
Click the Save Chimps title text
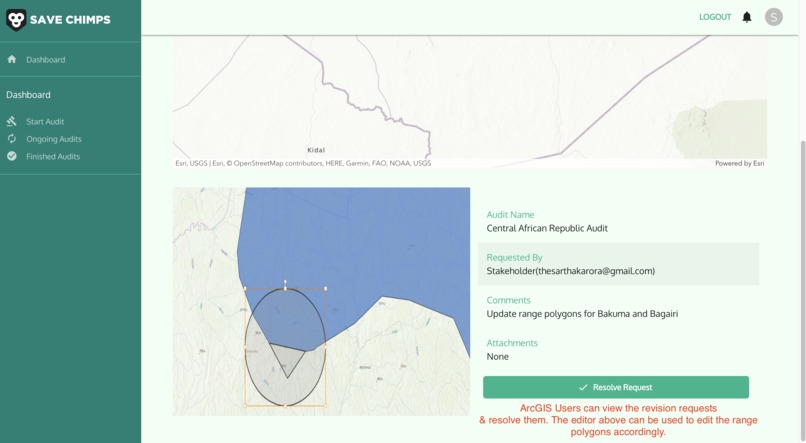pyautogui.click(x=70, y=20)
